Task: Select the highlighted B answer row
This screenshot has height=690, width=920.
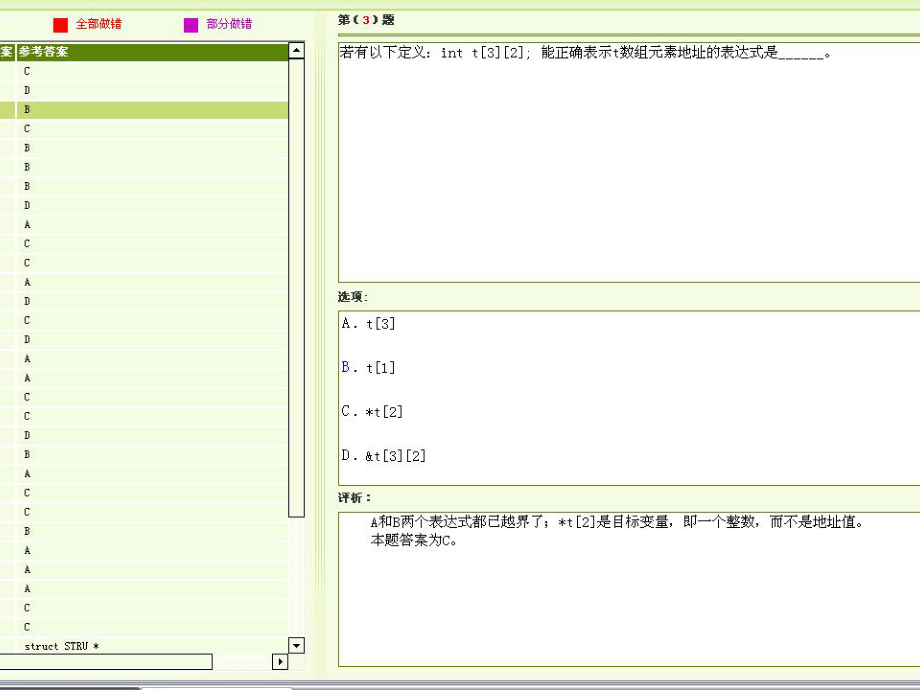Action: pyautogui.click(x=144, y=110)
